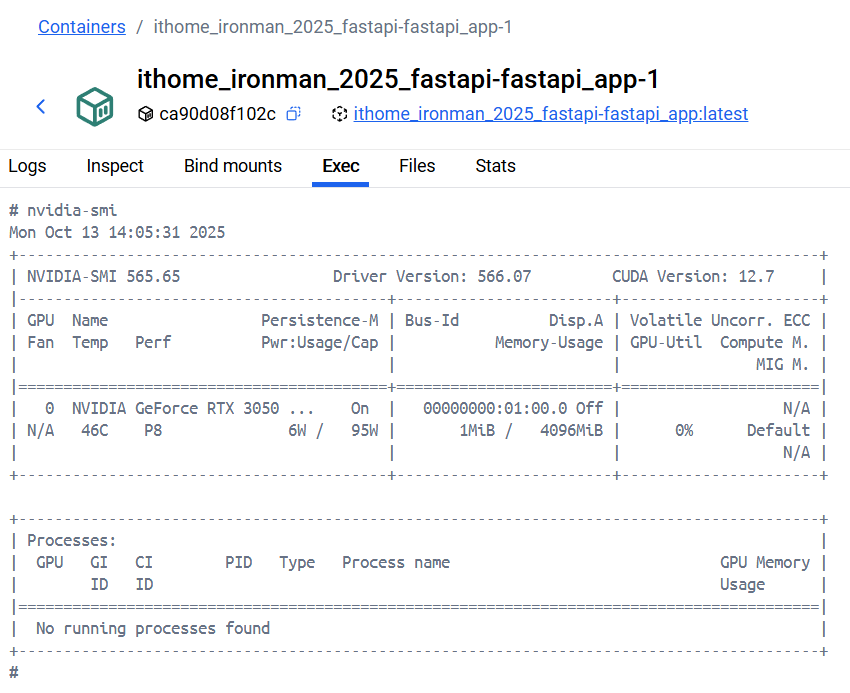Switch to the Files tab
Screen dimensions: 850x693
pyautogui.click(x=417, y=166)
